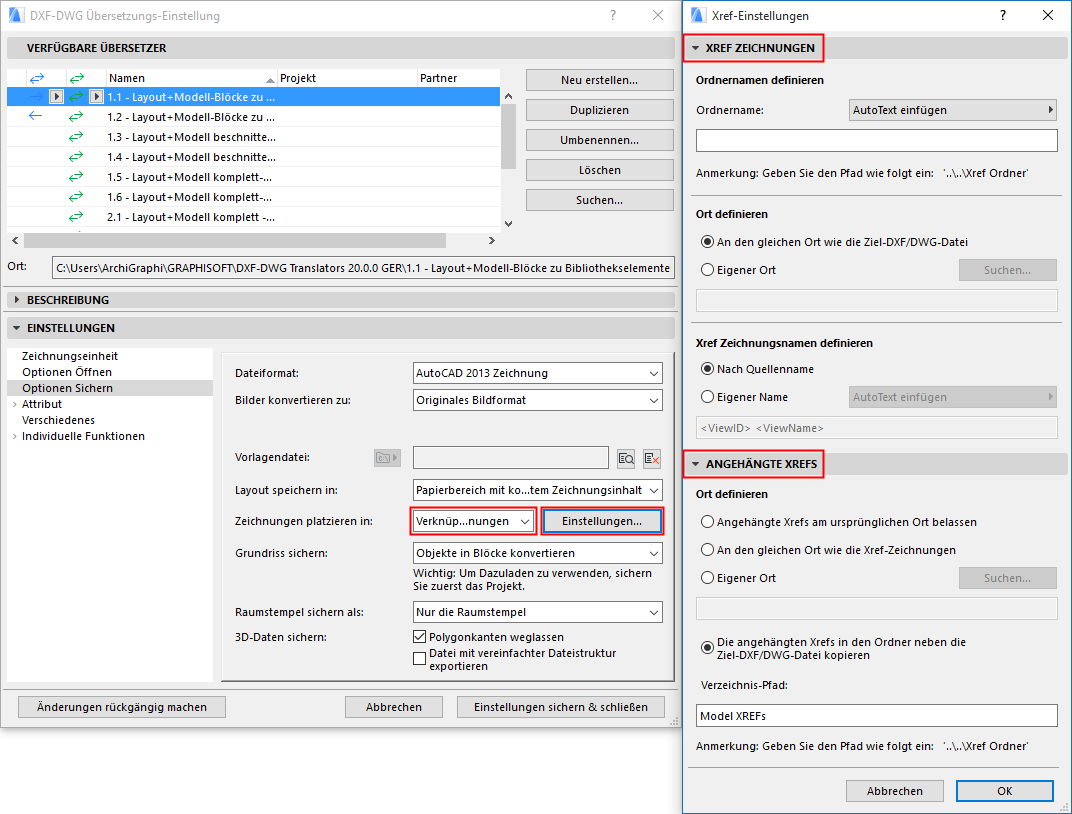The height and width of the screenshot is (814, 1072).
Task: Click the second play-arrow box in row 1.1
Action: pyautogui.click(x=96, y=97)
